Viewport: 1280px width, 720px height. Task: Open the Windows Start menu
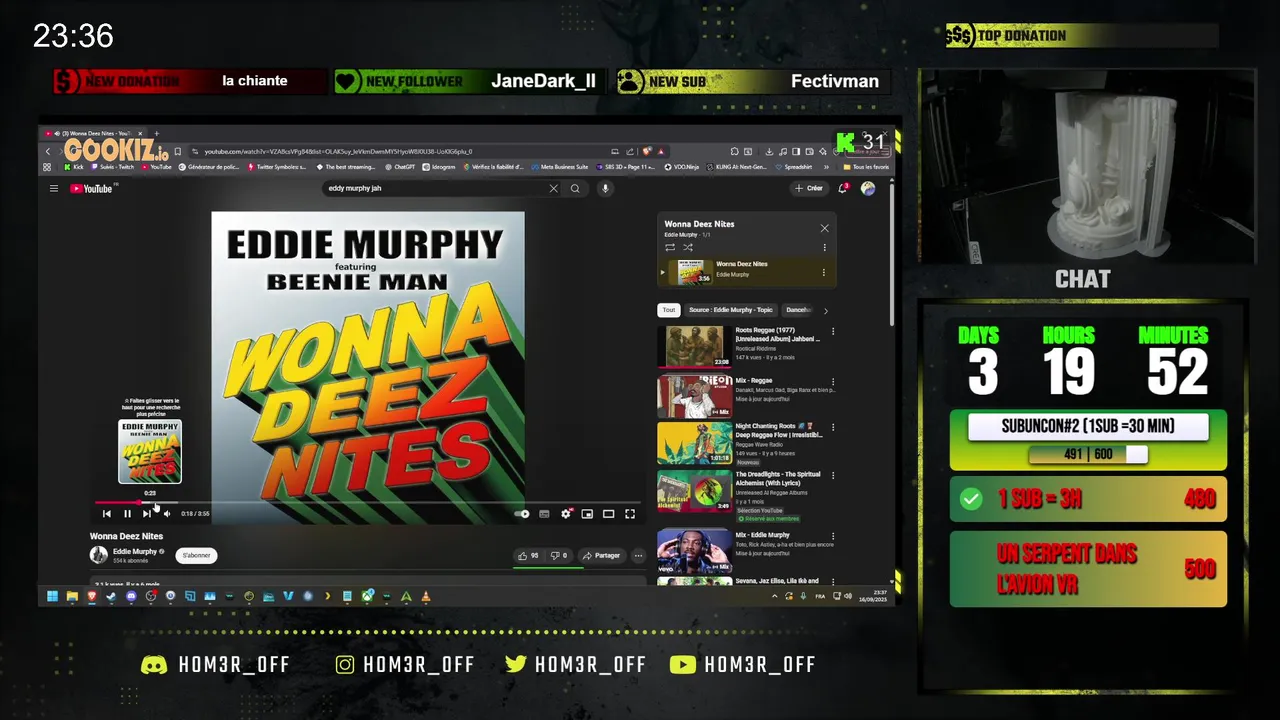coord(52,597)
